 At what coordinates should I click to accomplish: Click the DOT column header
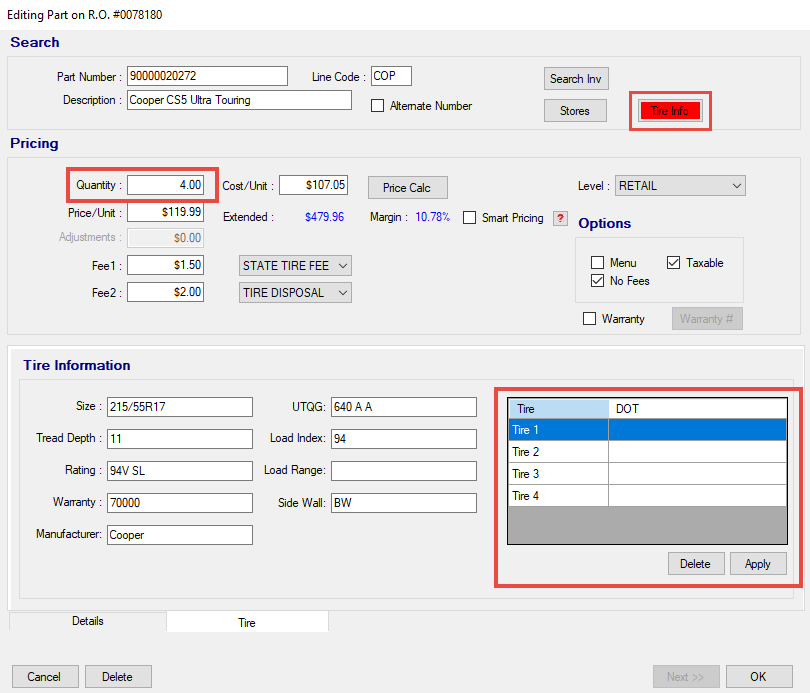[697, 409]
